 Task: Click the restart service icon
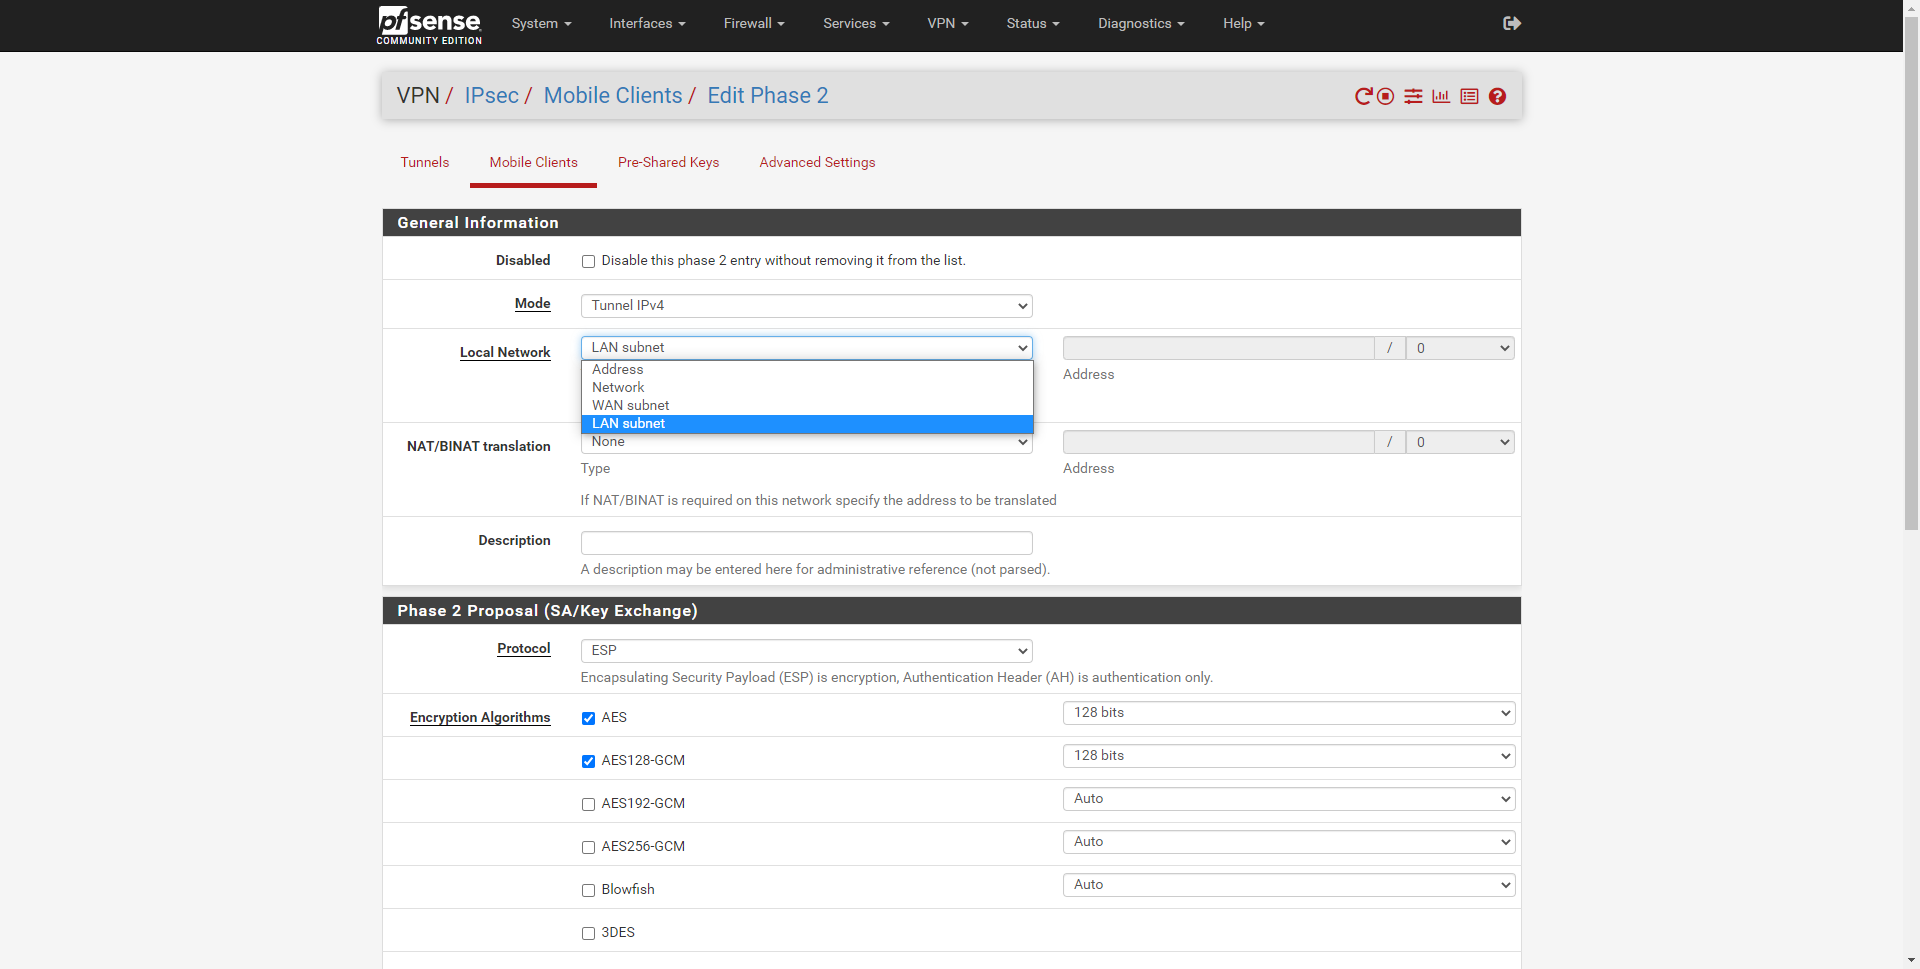(x=1363, y=96)
